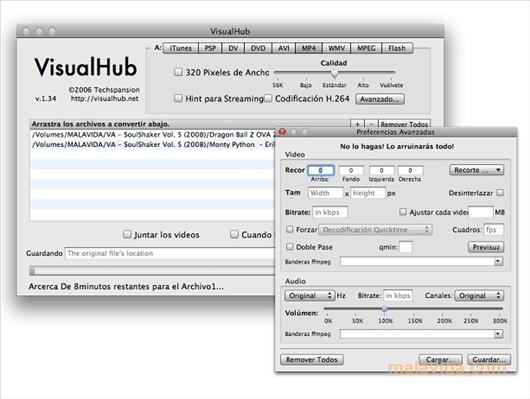
Task: Enable Hint para Streaming checkbox
Action: (178, 98)
